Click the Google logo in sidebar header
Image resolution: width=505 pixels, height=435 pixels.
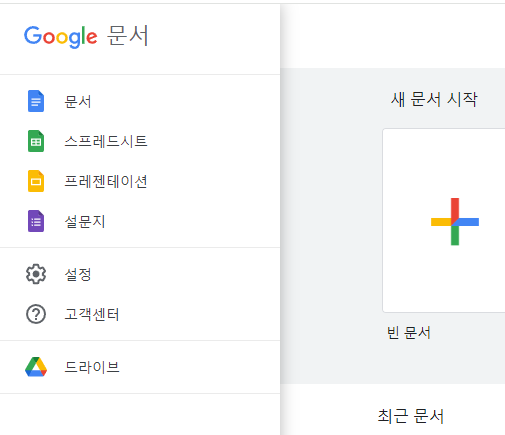coord(61,37)
